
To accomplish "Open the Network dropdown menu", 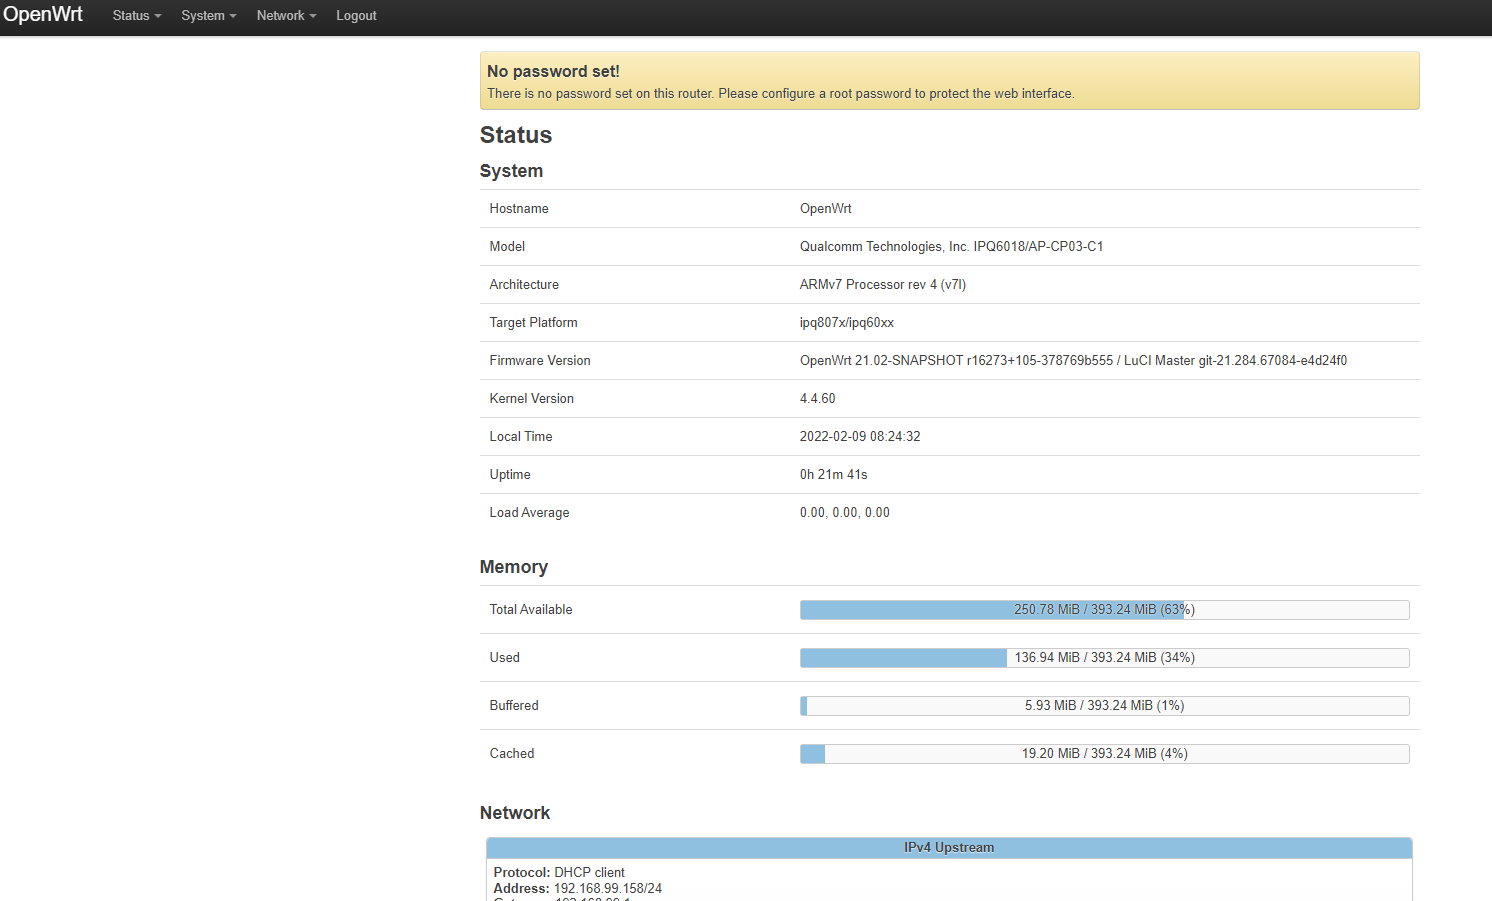I will point(286,16).
